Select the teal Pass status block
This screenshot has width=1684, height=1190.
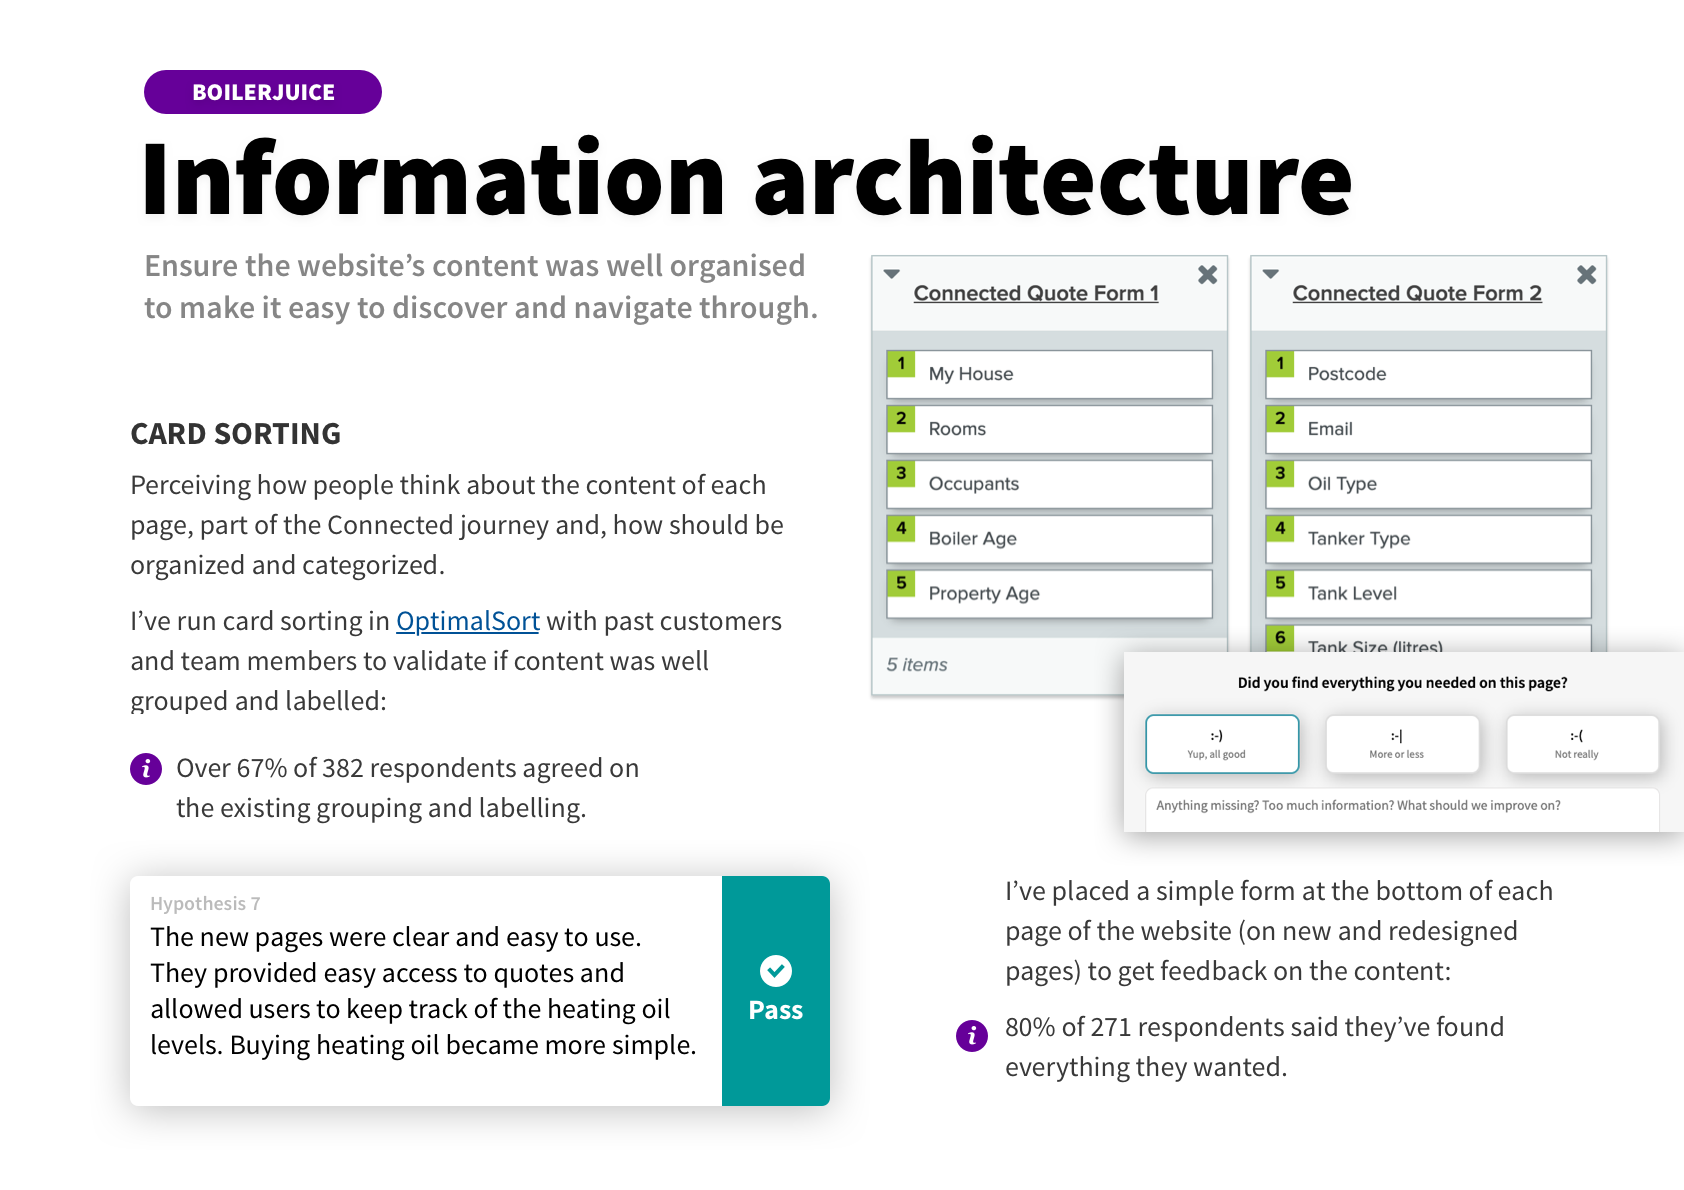click(x=776, y=991)
